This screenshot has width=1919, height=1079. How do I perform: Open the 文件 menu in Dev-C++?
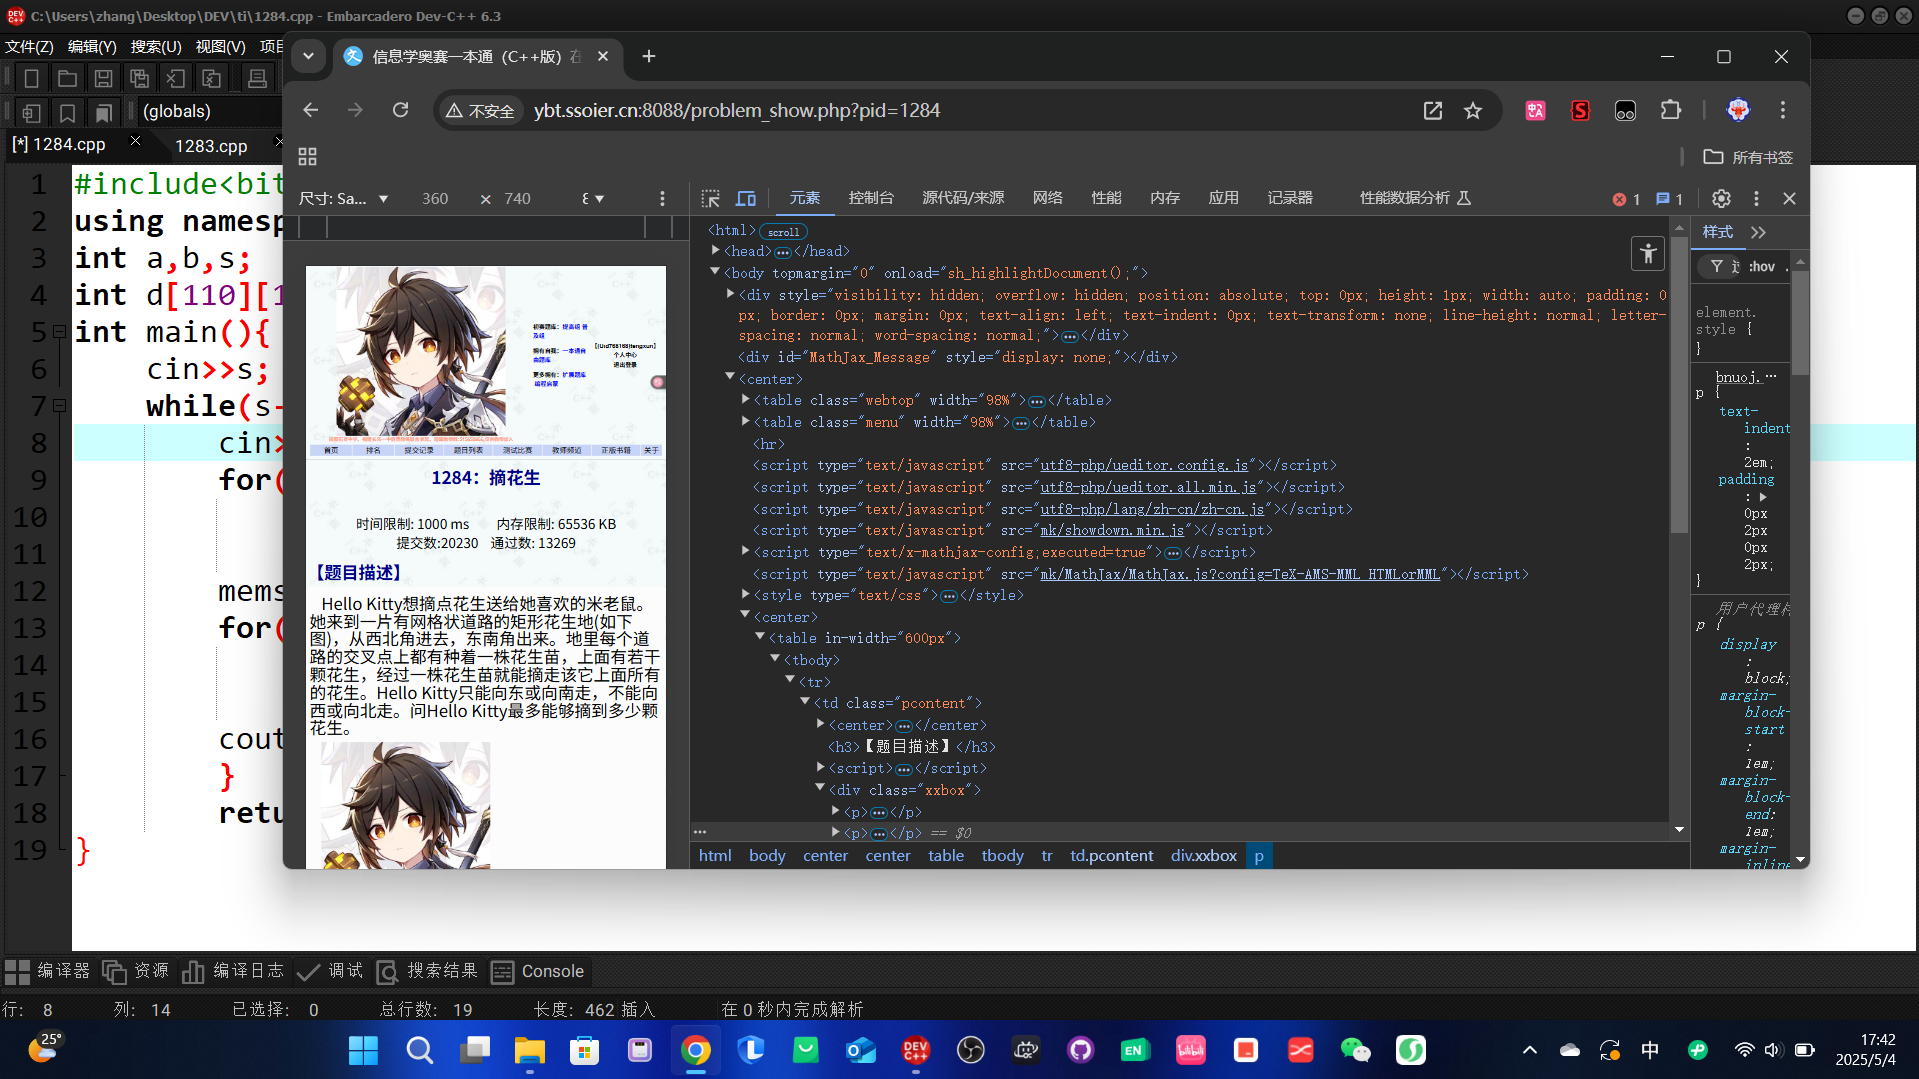29,47
